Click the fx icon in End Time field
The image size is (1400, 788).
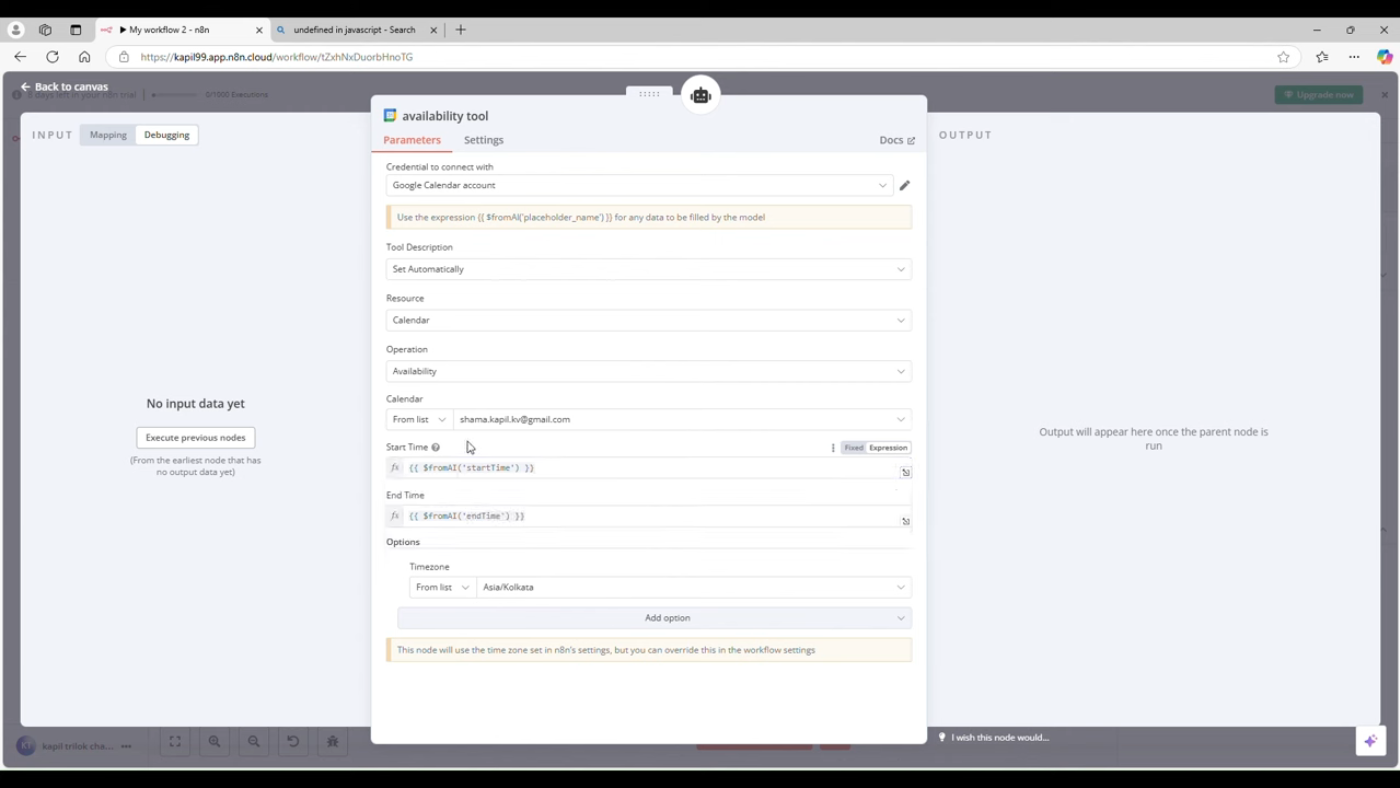pos(395,516)
